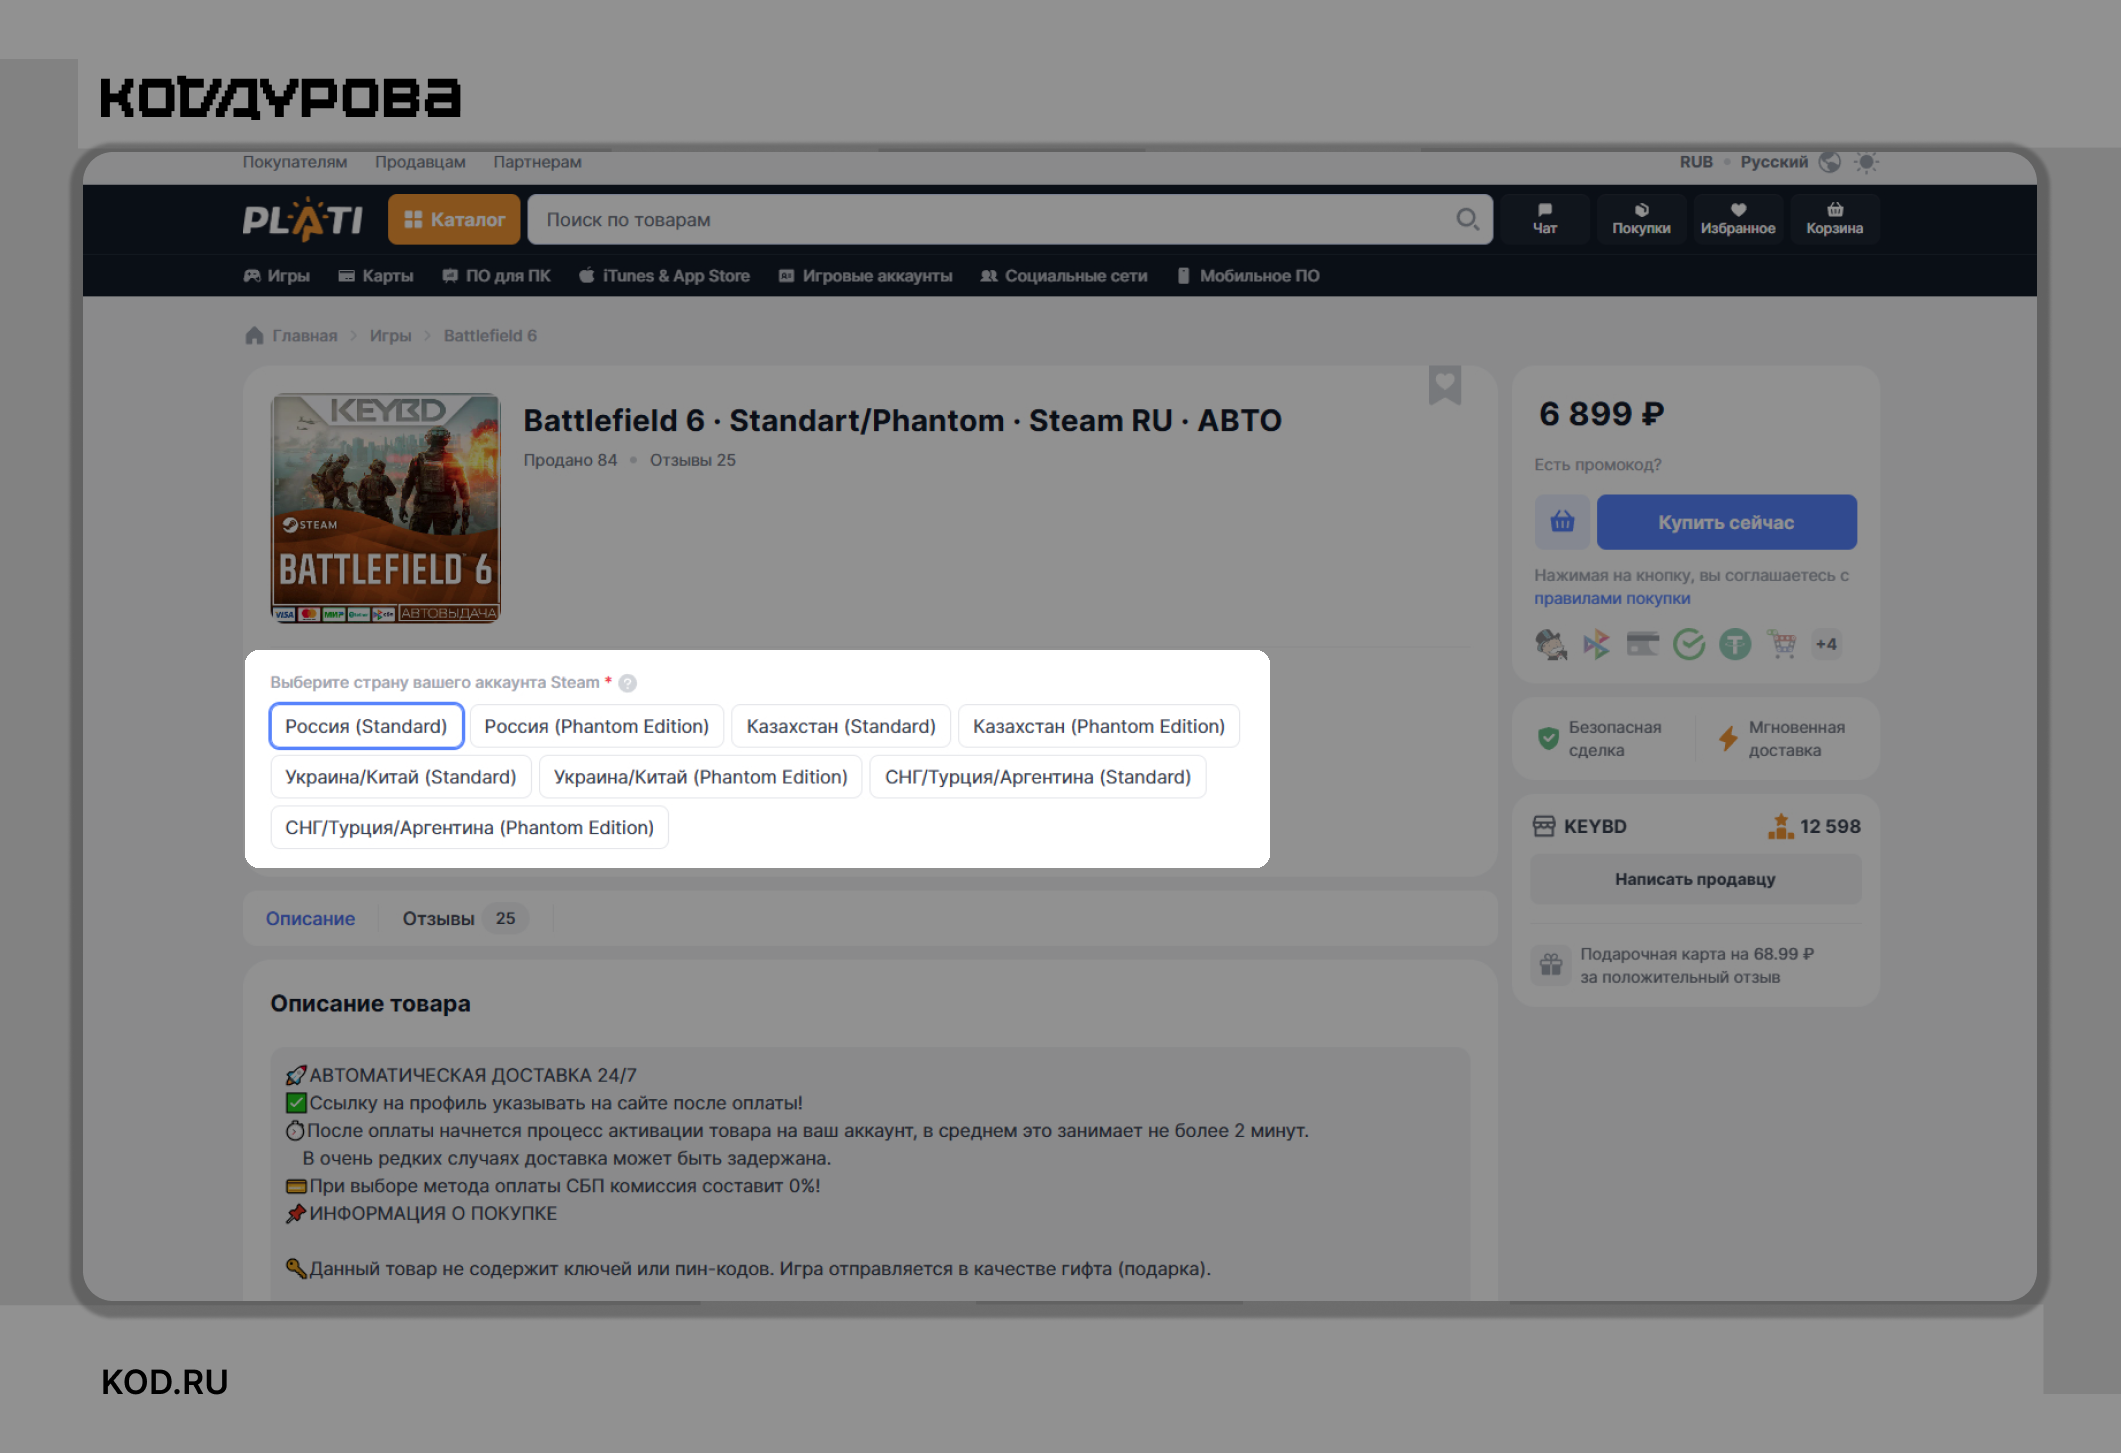The width and height of the screenshot is (2121, 1453).
Task: Click Отзывы 25 under product title
Action: (x=693, y=460)
